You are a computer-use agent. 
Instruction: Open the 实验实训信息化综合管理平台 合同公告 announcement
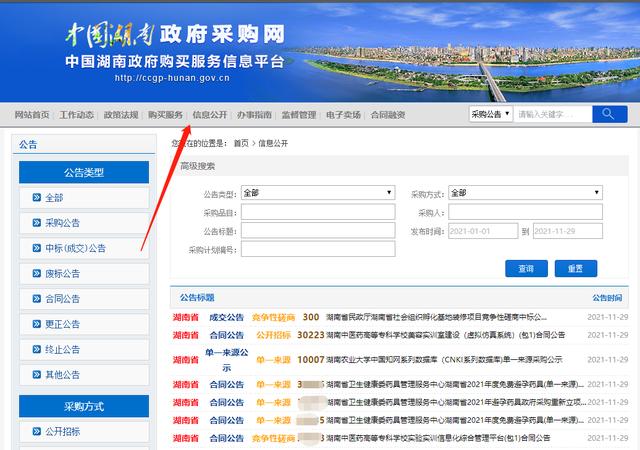(438, 438)
